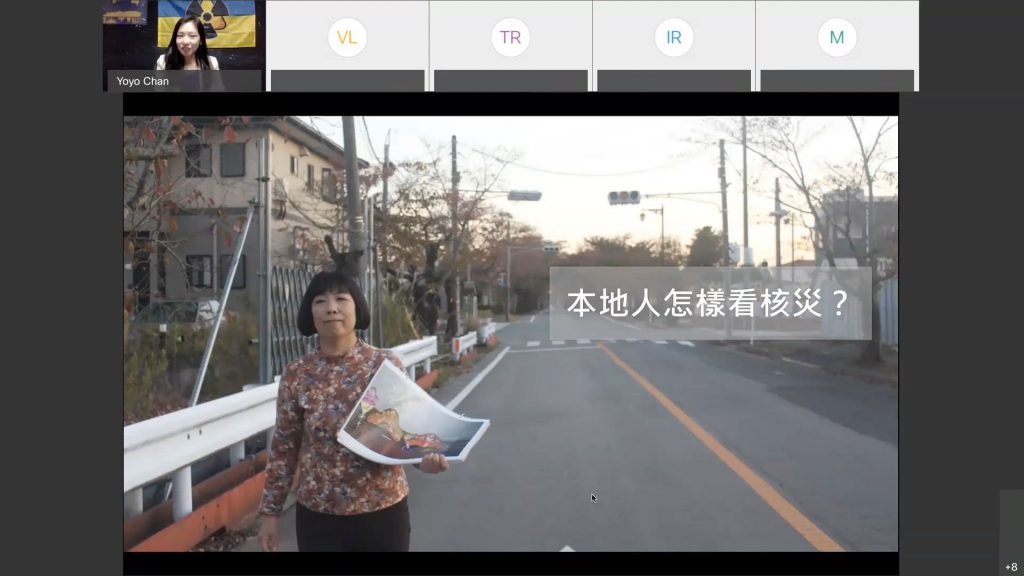The width and height of the screenshot is (1024, 576).
Task: Click the Chinese caption 本地人怎樣看核災？
Action: [710, 303]
